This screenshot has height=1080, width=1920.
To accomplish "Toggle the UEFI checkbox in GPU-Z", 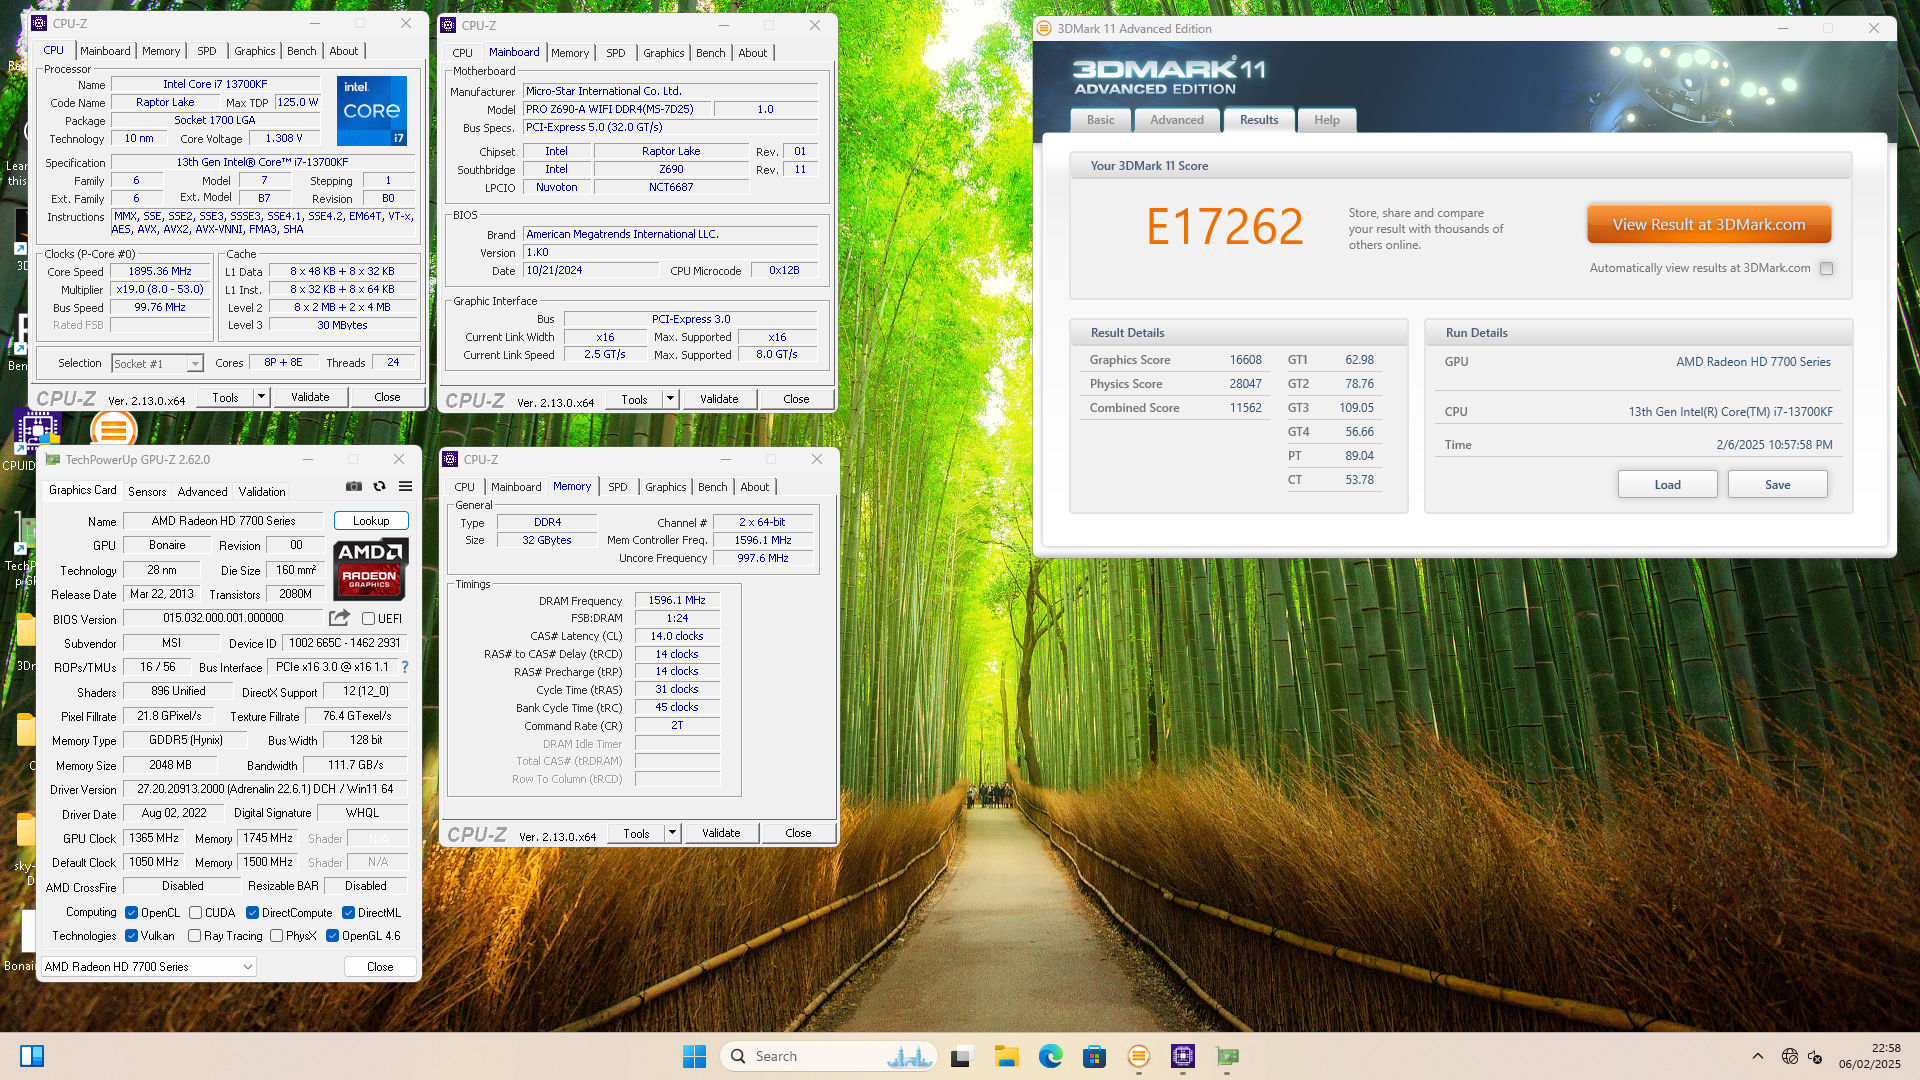I will (x=368, y=619).
